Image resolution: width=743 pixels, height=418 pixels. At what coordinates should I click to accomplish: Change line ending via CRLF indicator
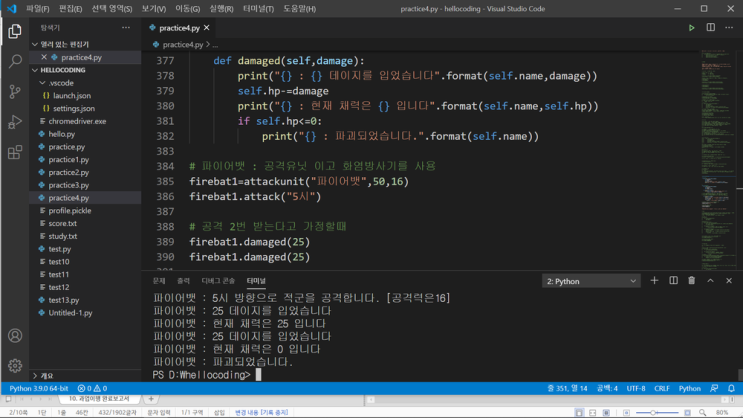(x=661, y=388)
